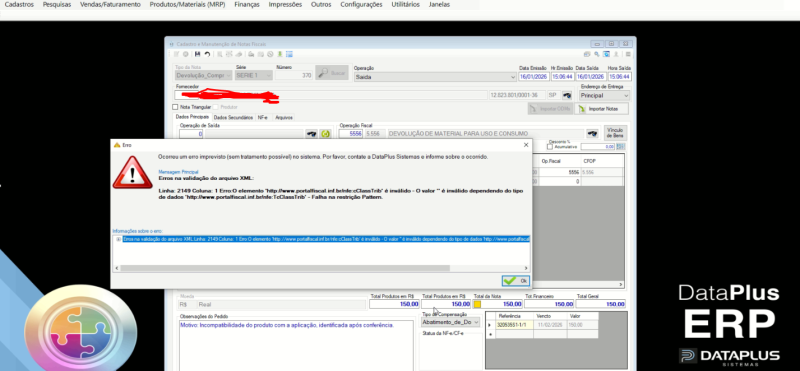Open the Utilitários menu
Screen dimensions: 800x371
(x=406, y=5)
